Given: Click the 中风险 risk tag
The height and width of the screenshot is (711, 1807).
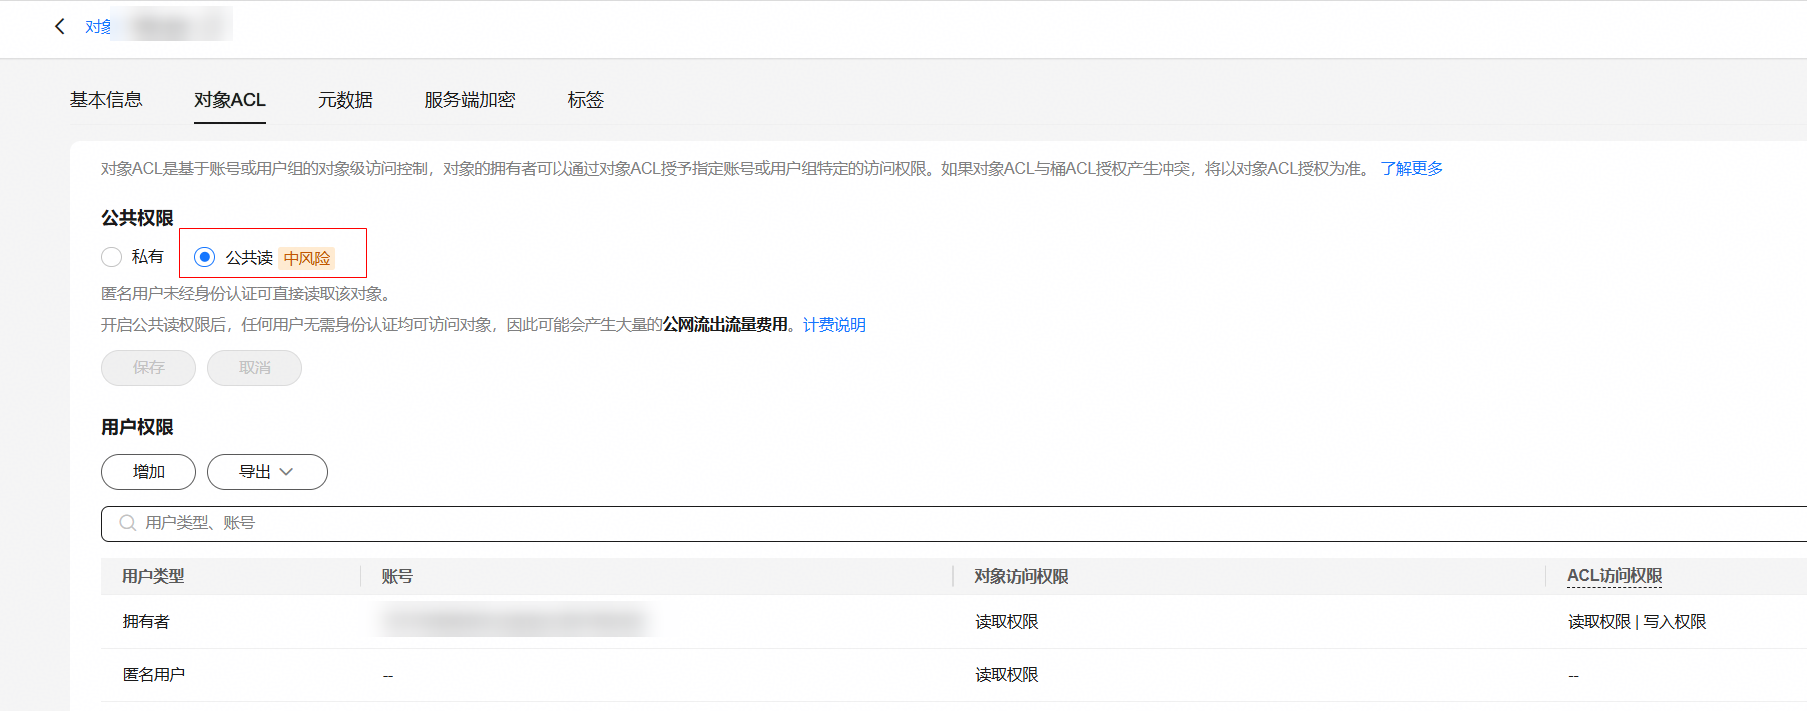Looking at the screenshot, I should coord(307,258).
